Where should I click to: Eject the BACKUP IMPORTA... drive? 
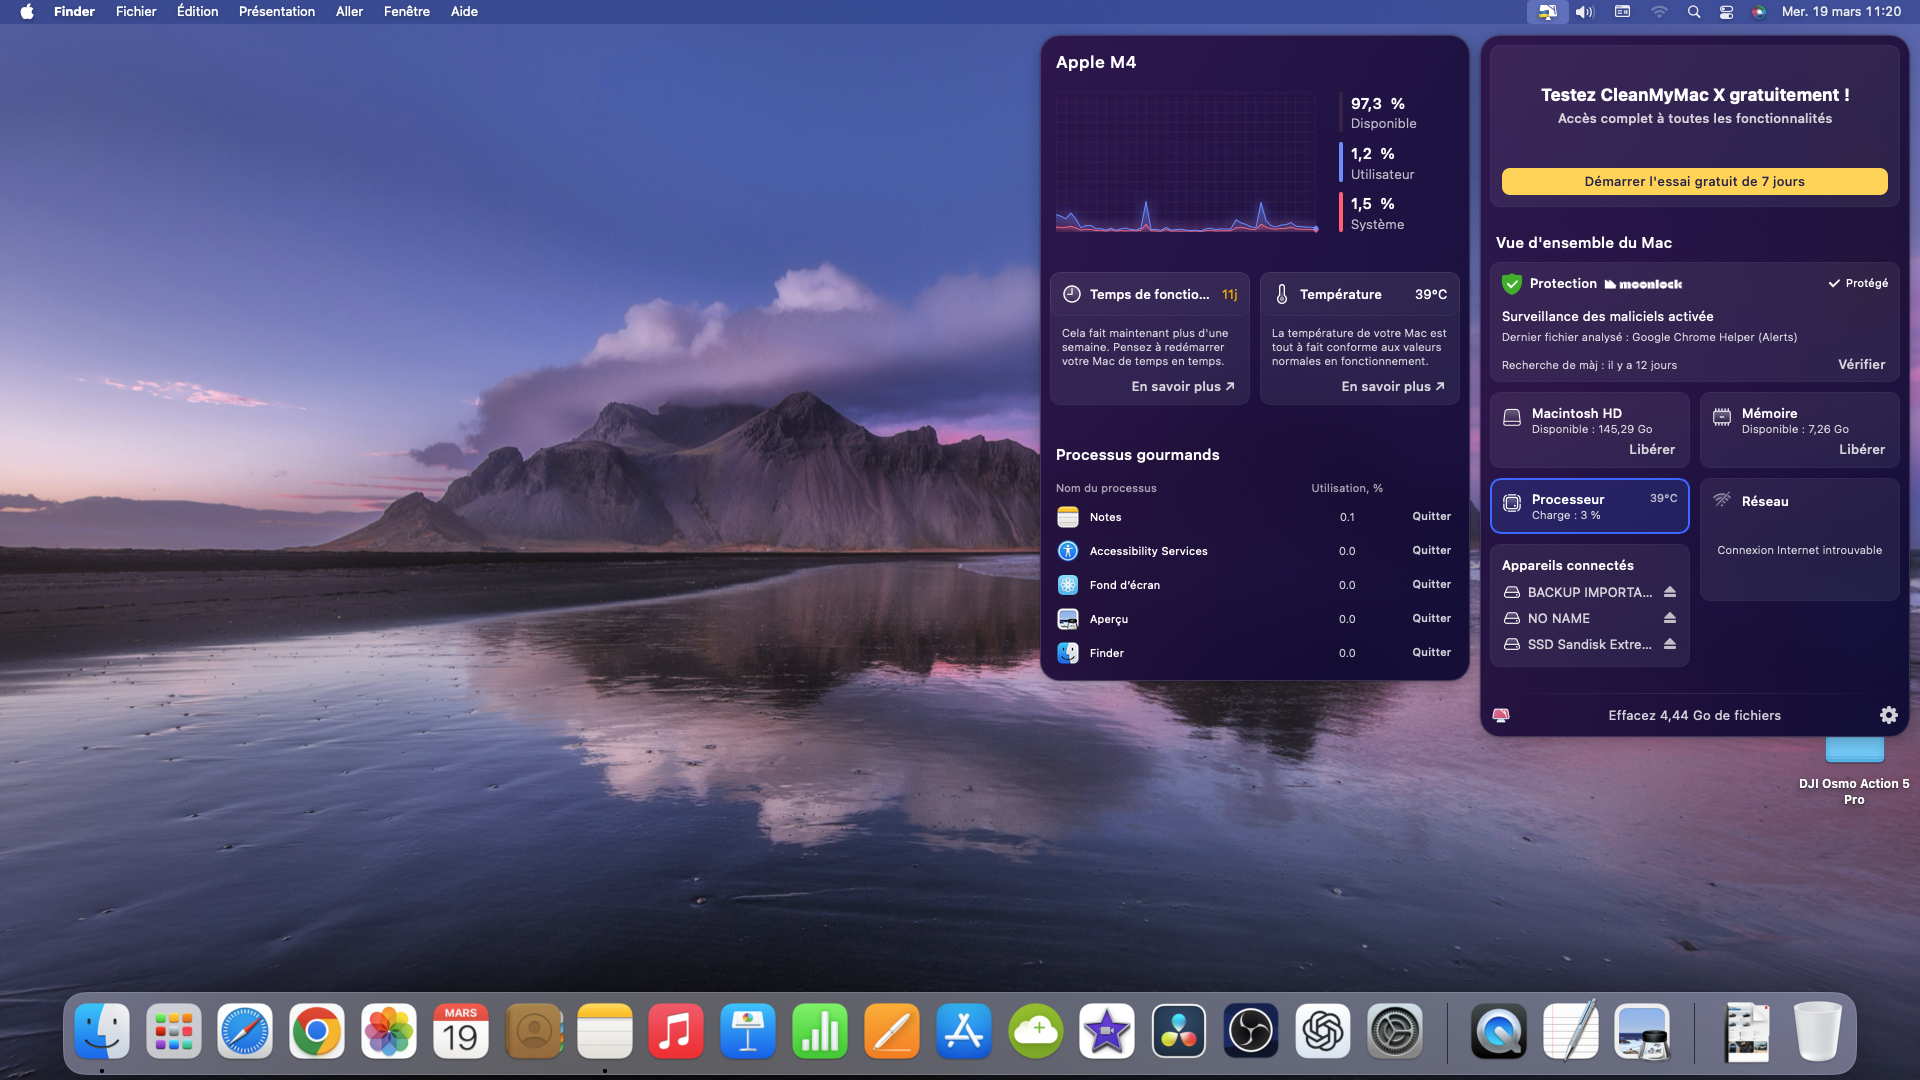coord(1669,592)
